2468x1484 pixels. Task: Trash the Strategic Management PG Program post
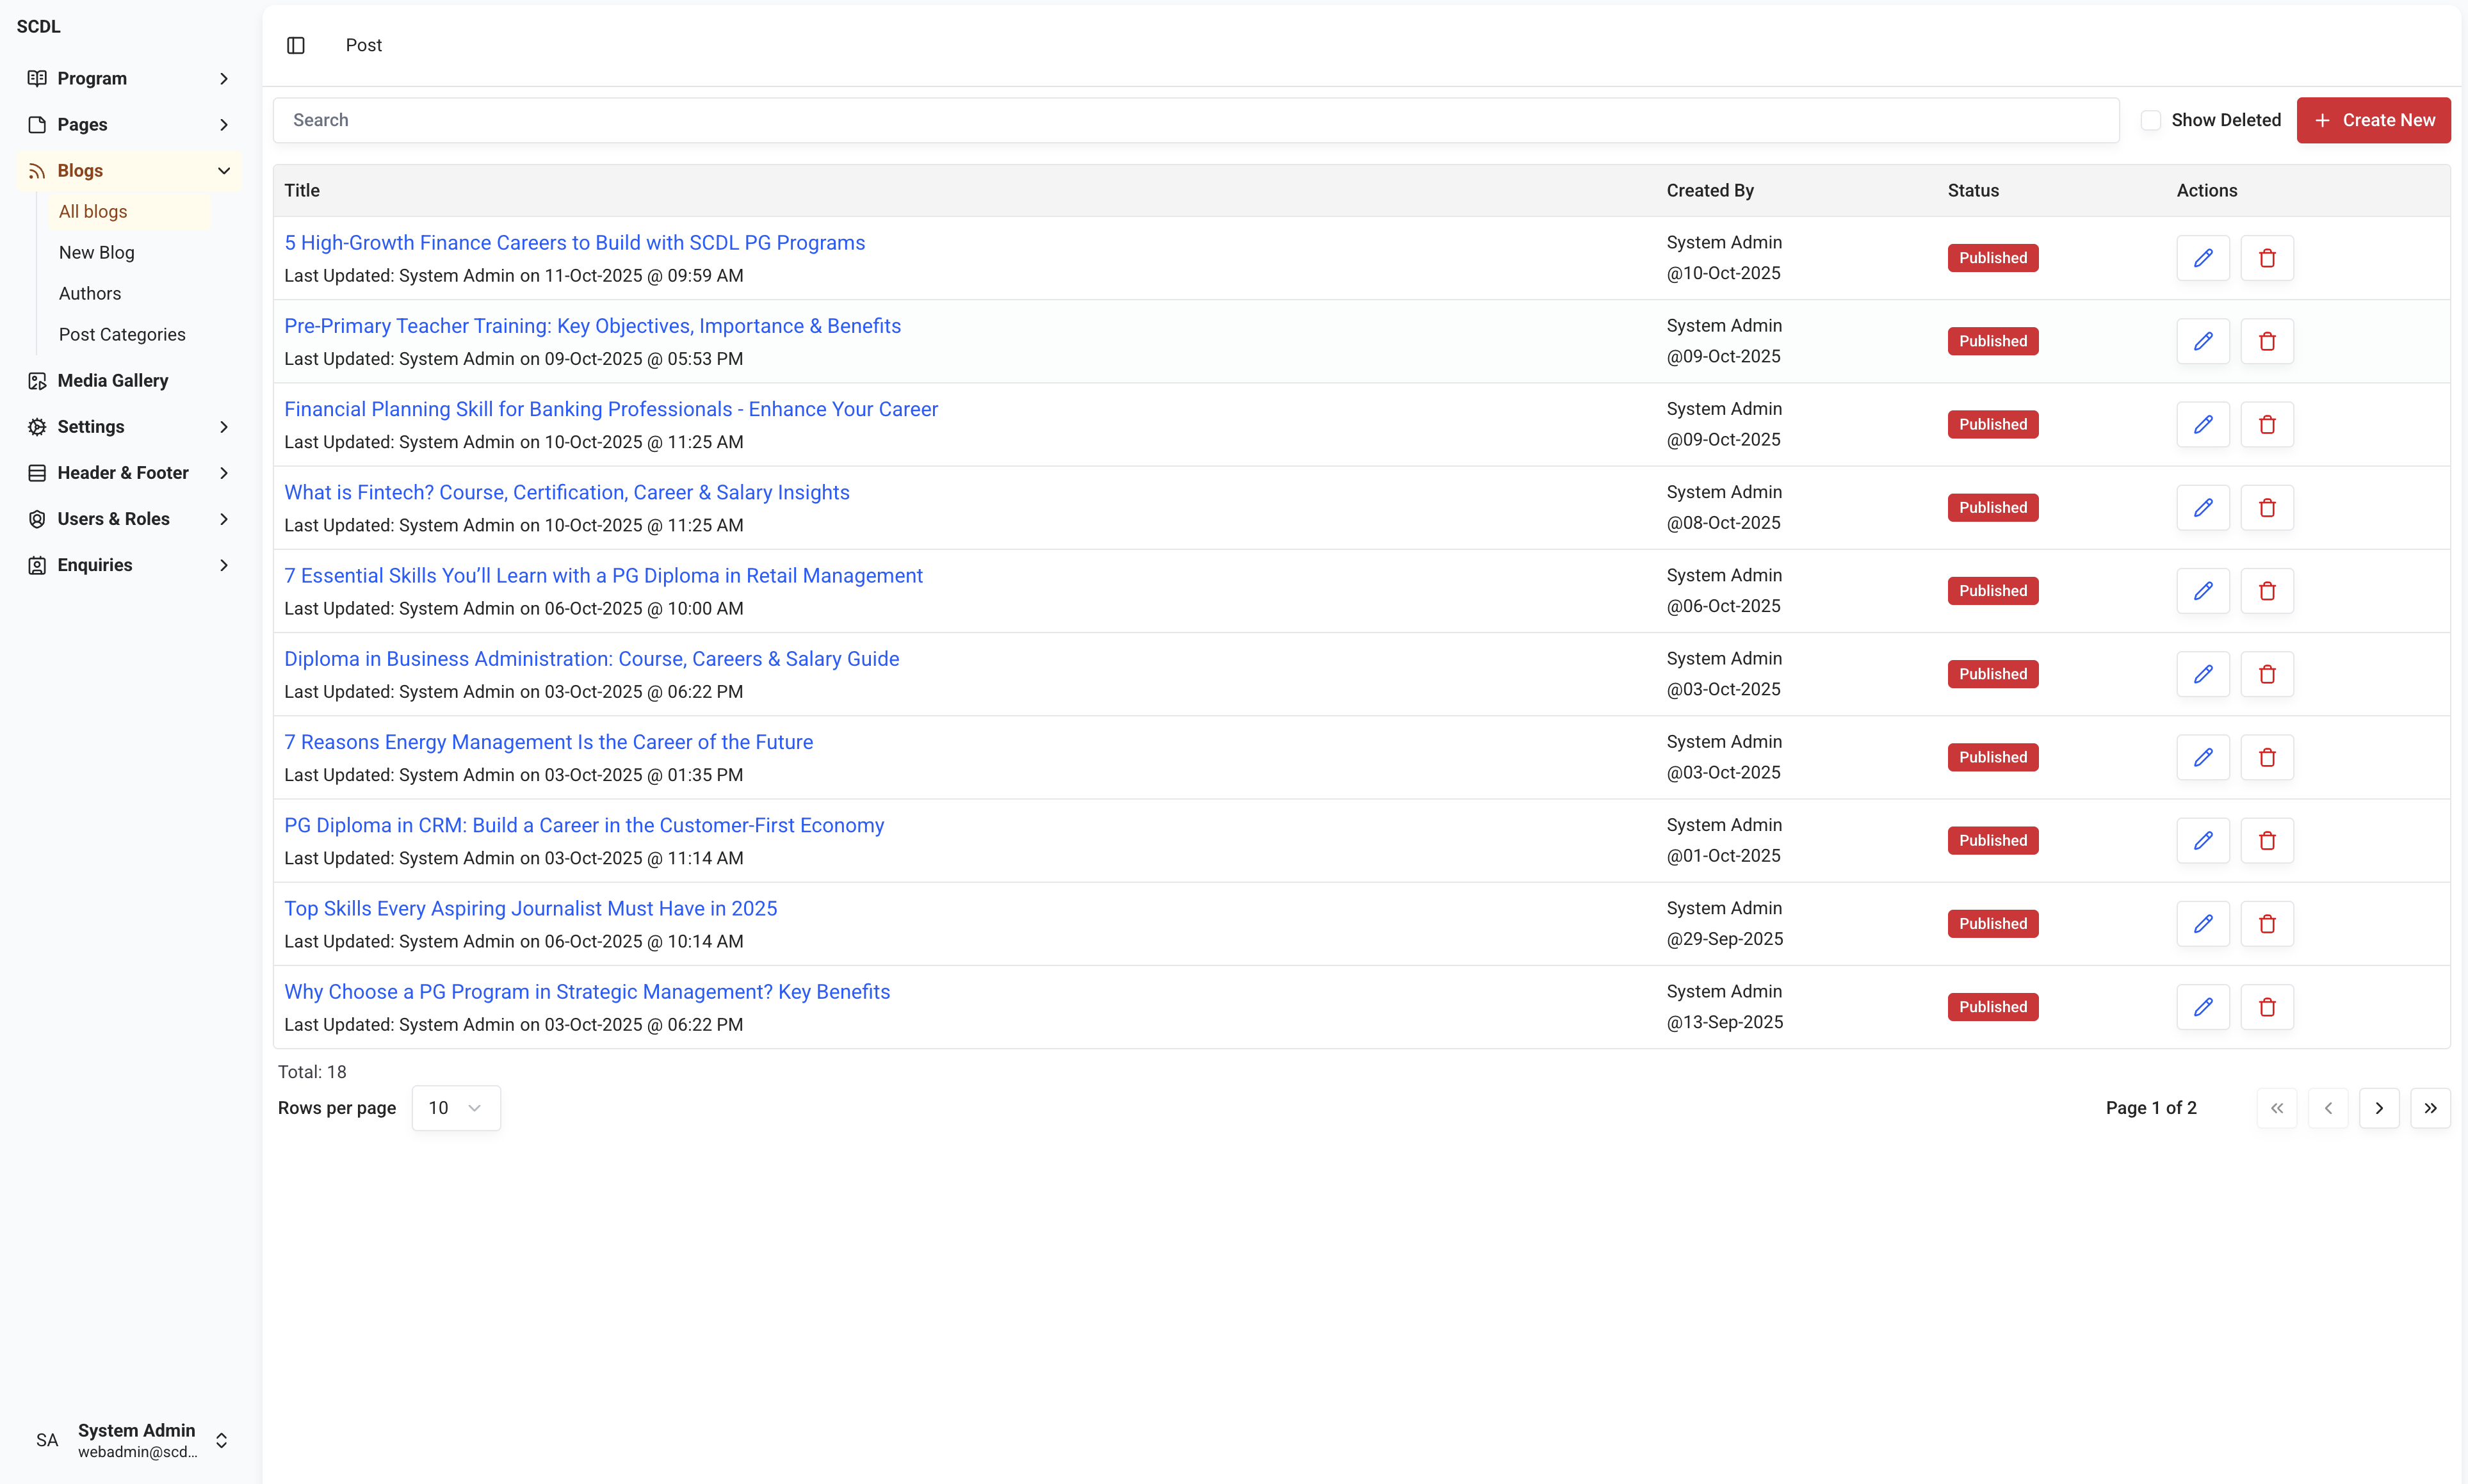click(2267, 1007)
